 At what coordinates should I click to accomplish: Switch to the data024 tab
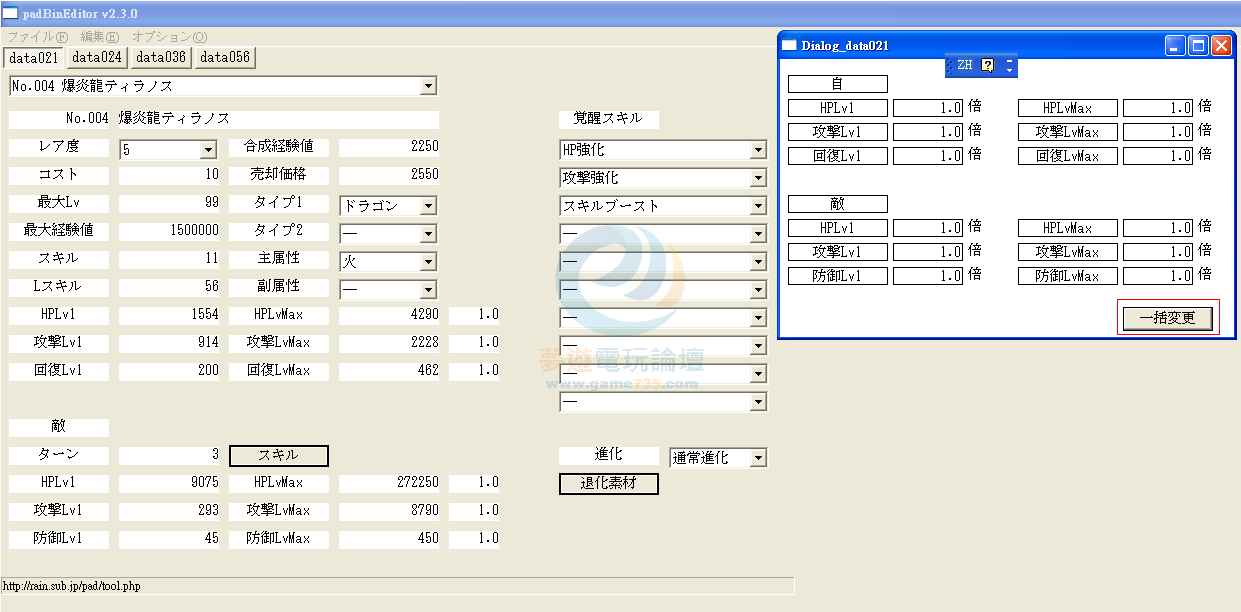pyautogui.click(x=97, y=58)
